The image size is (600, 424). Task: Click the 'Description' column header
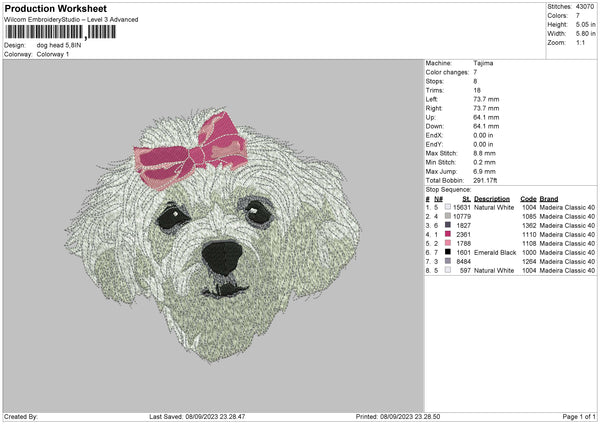(x=492, y=199)
